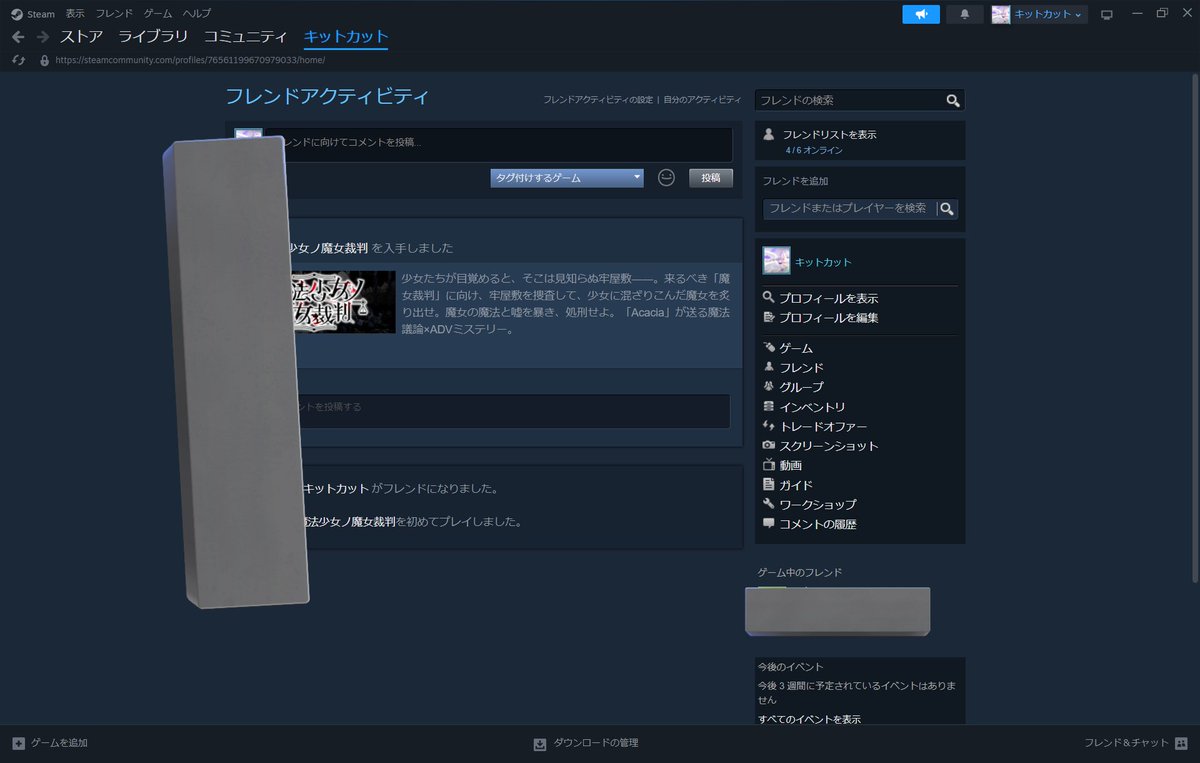Go back with the back arrow
The image size is (1200, 763).
point(18,37)
